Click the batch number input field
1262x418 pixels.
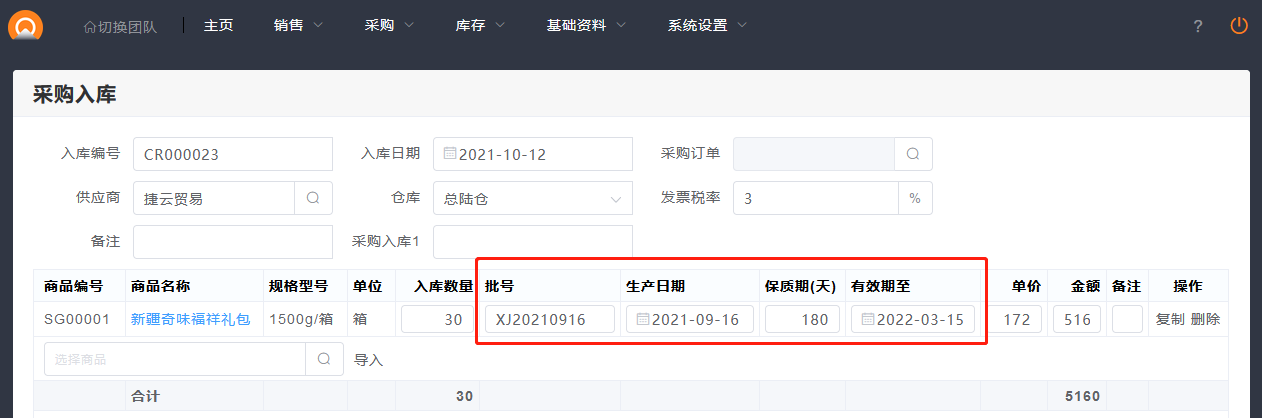[549, 320]
